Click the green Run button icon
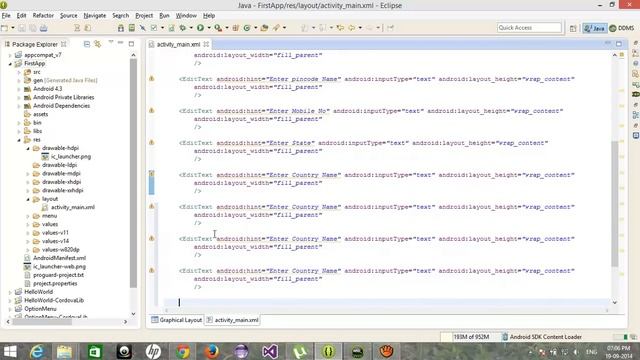 [200, 28]
